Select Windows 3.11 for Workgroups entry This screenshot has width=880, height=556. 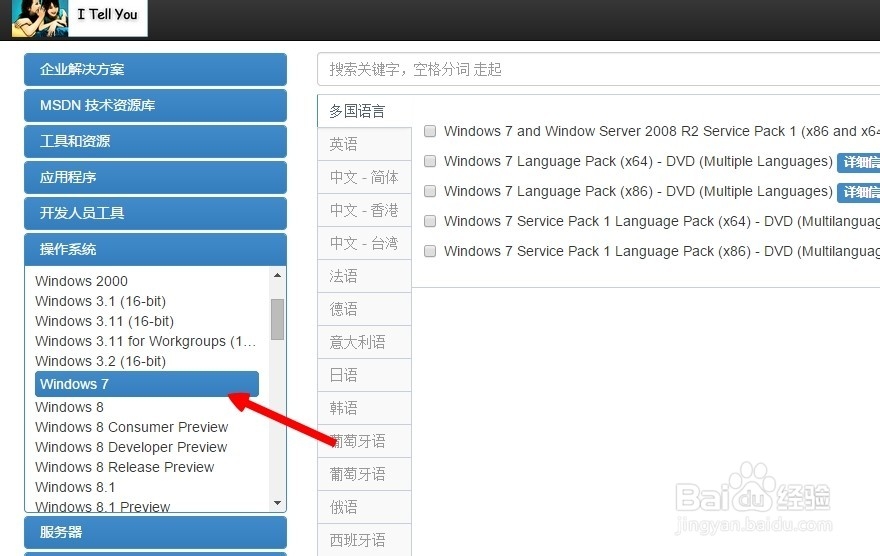pos(145,342)
